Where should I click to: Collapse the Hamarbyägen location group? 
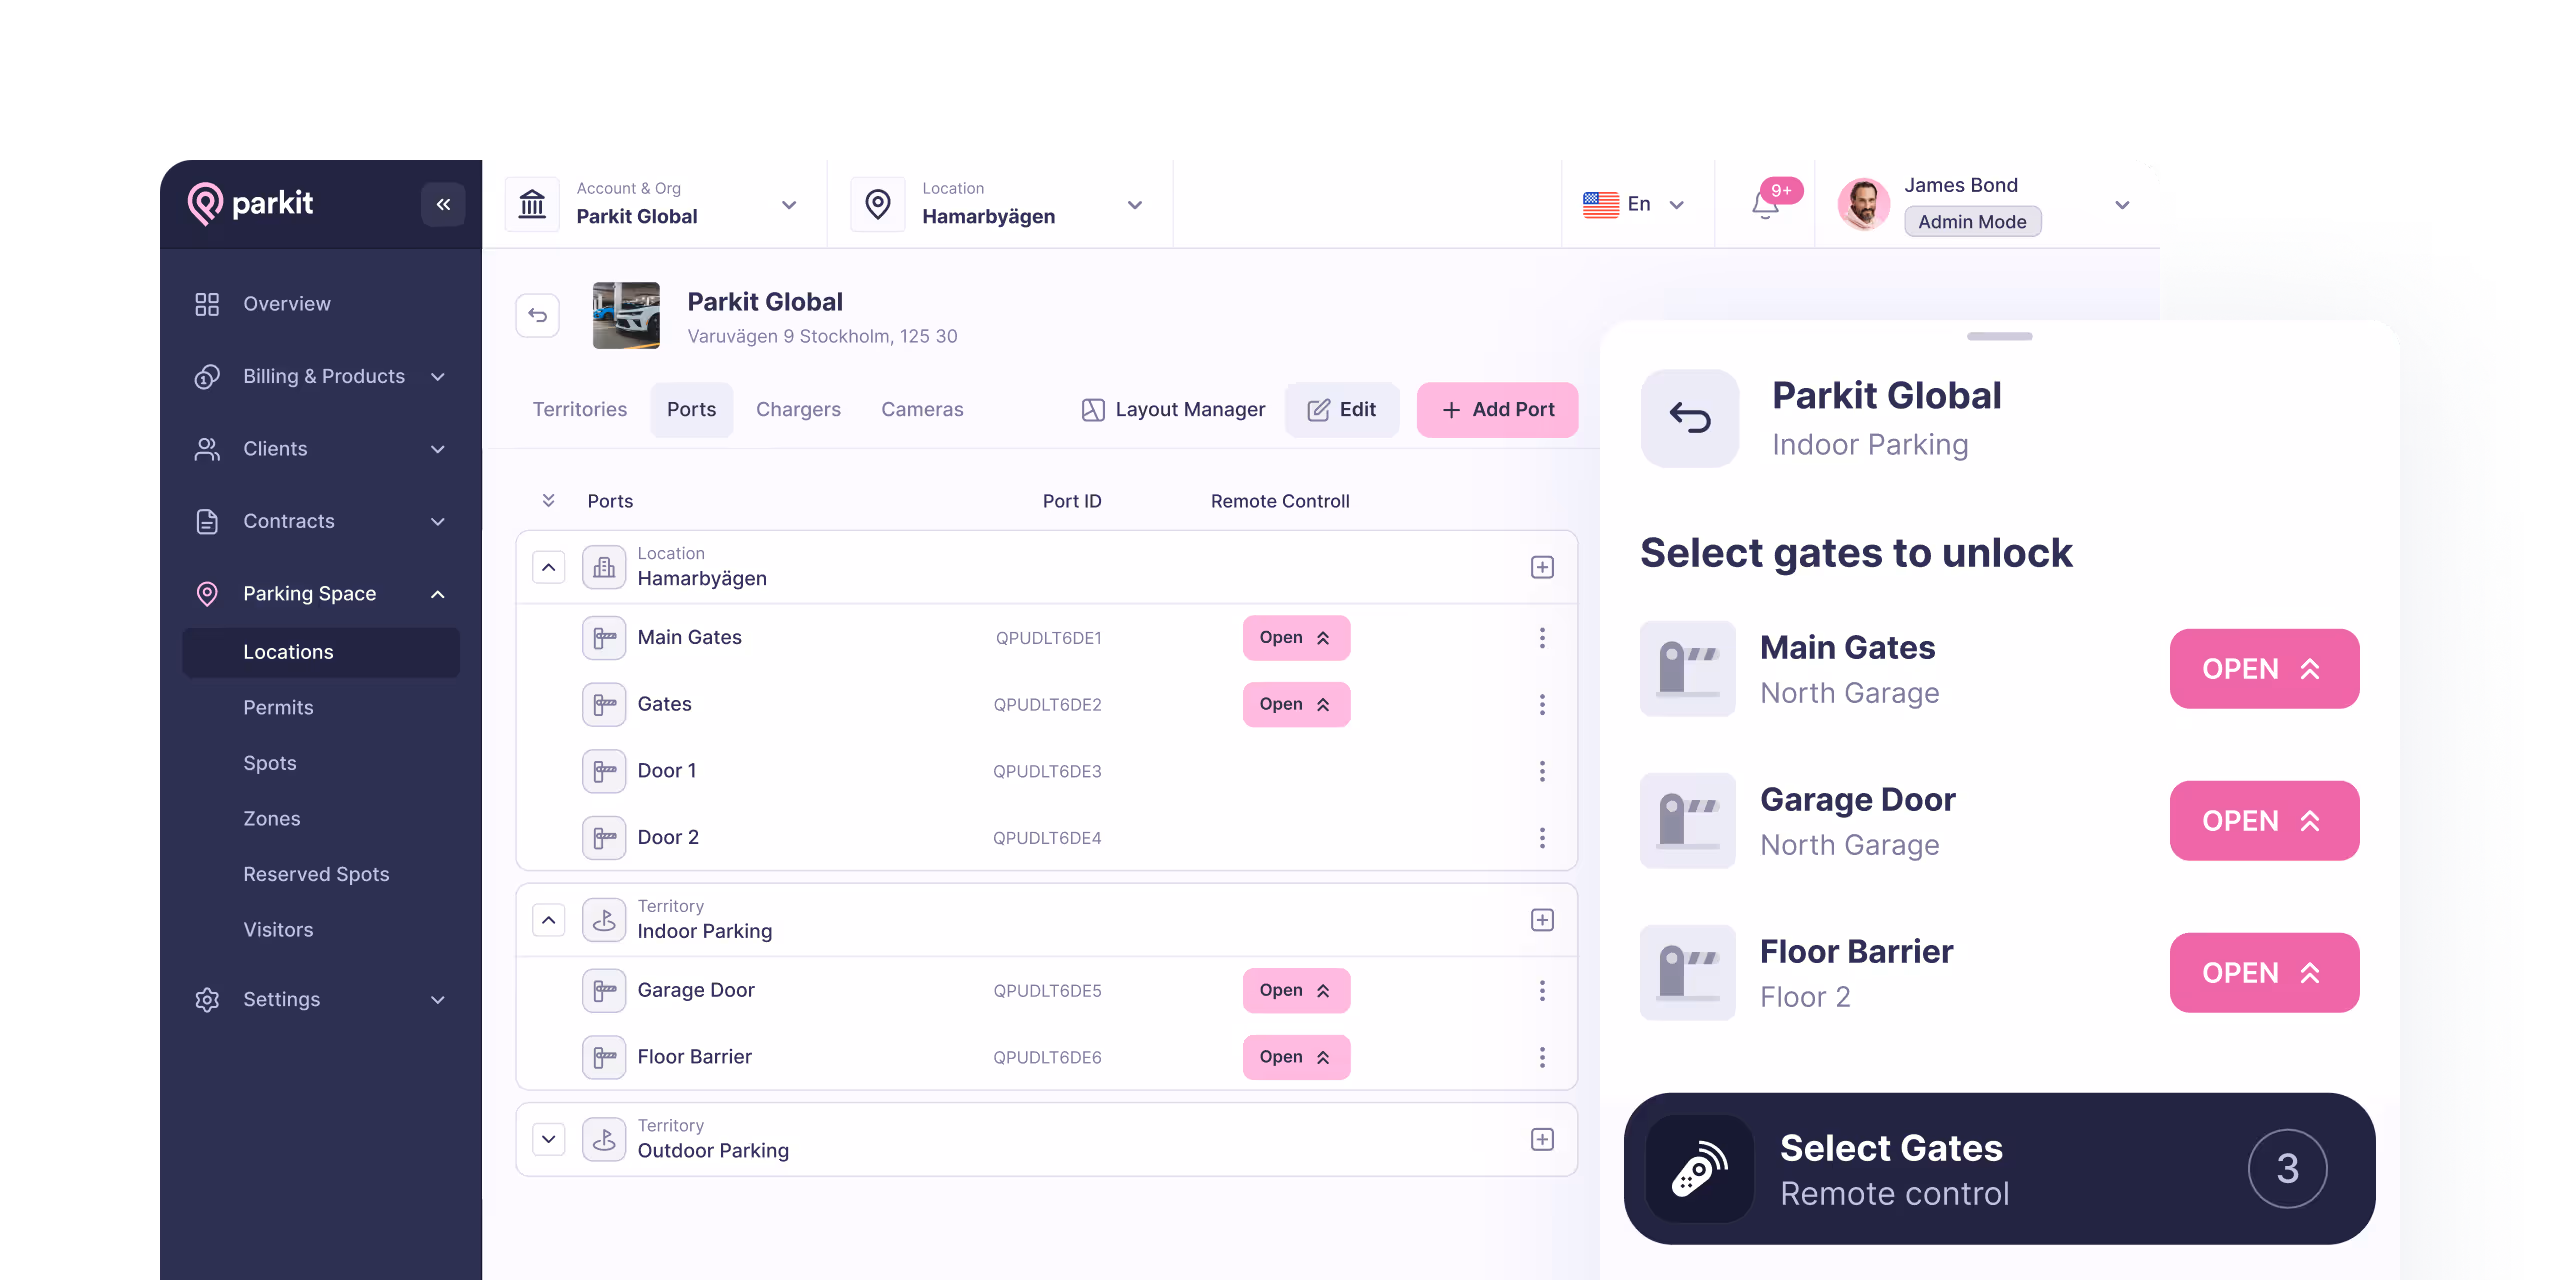(x=549, y=567)
